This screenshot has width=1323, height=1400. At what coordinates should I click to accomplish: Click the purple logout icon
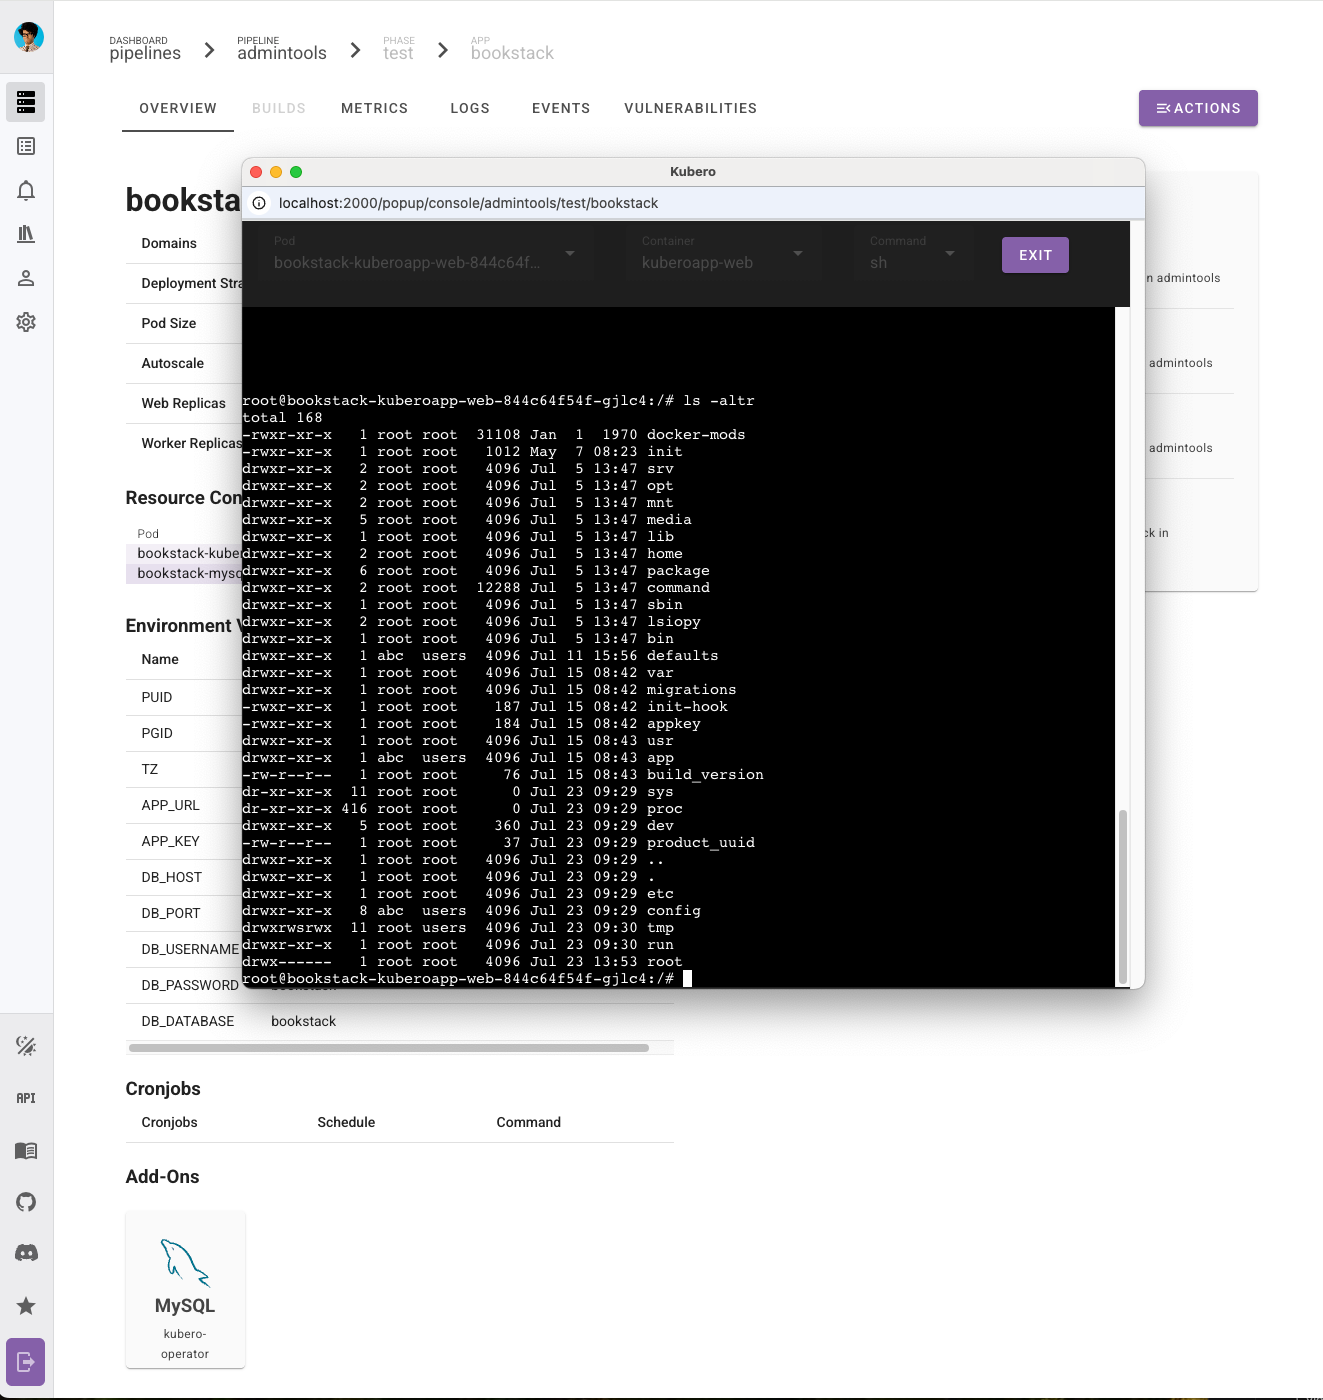pos(26,1361)
